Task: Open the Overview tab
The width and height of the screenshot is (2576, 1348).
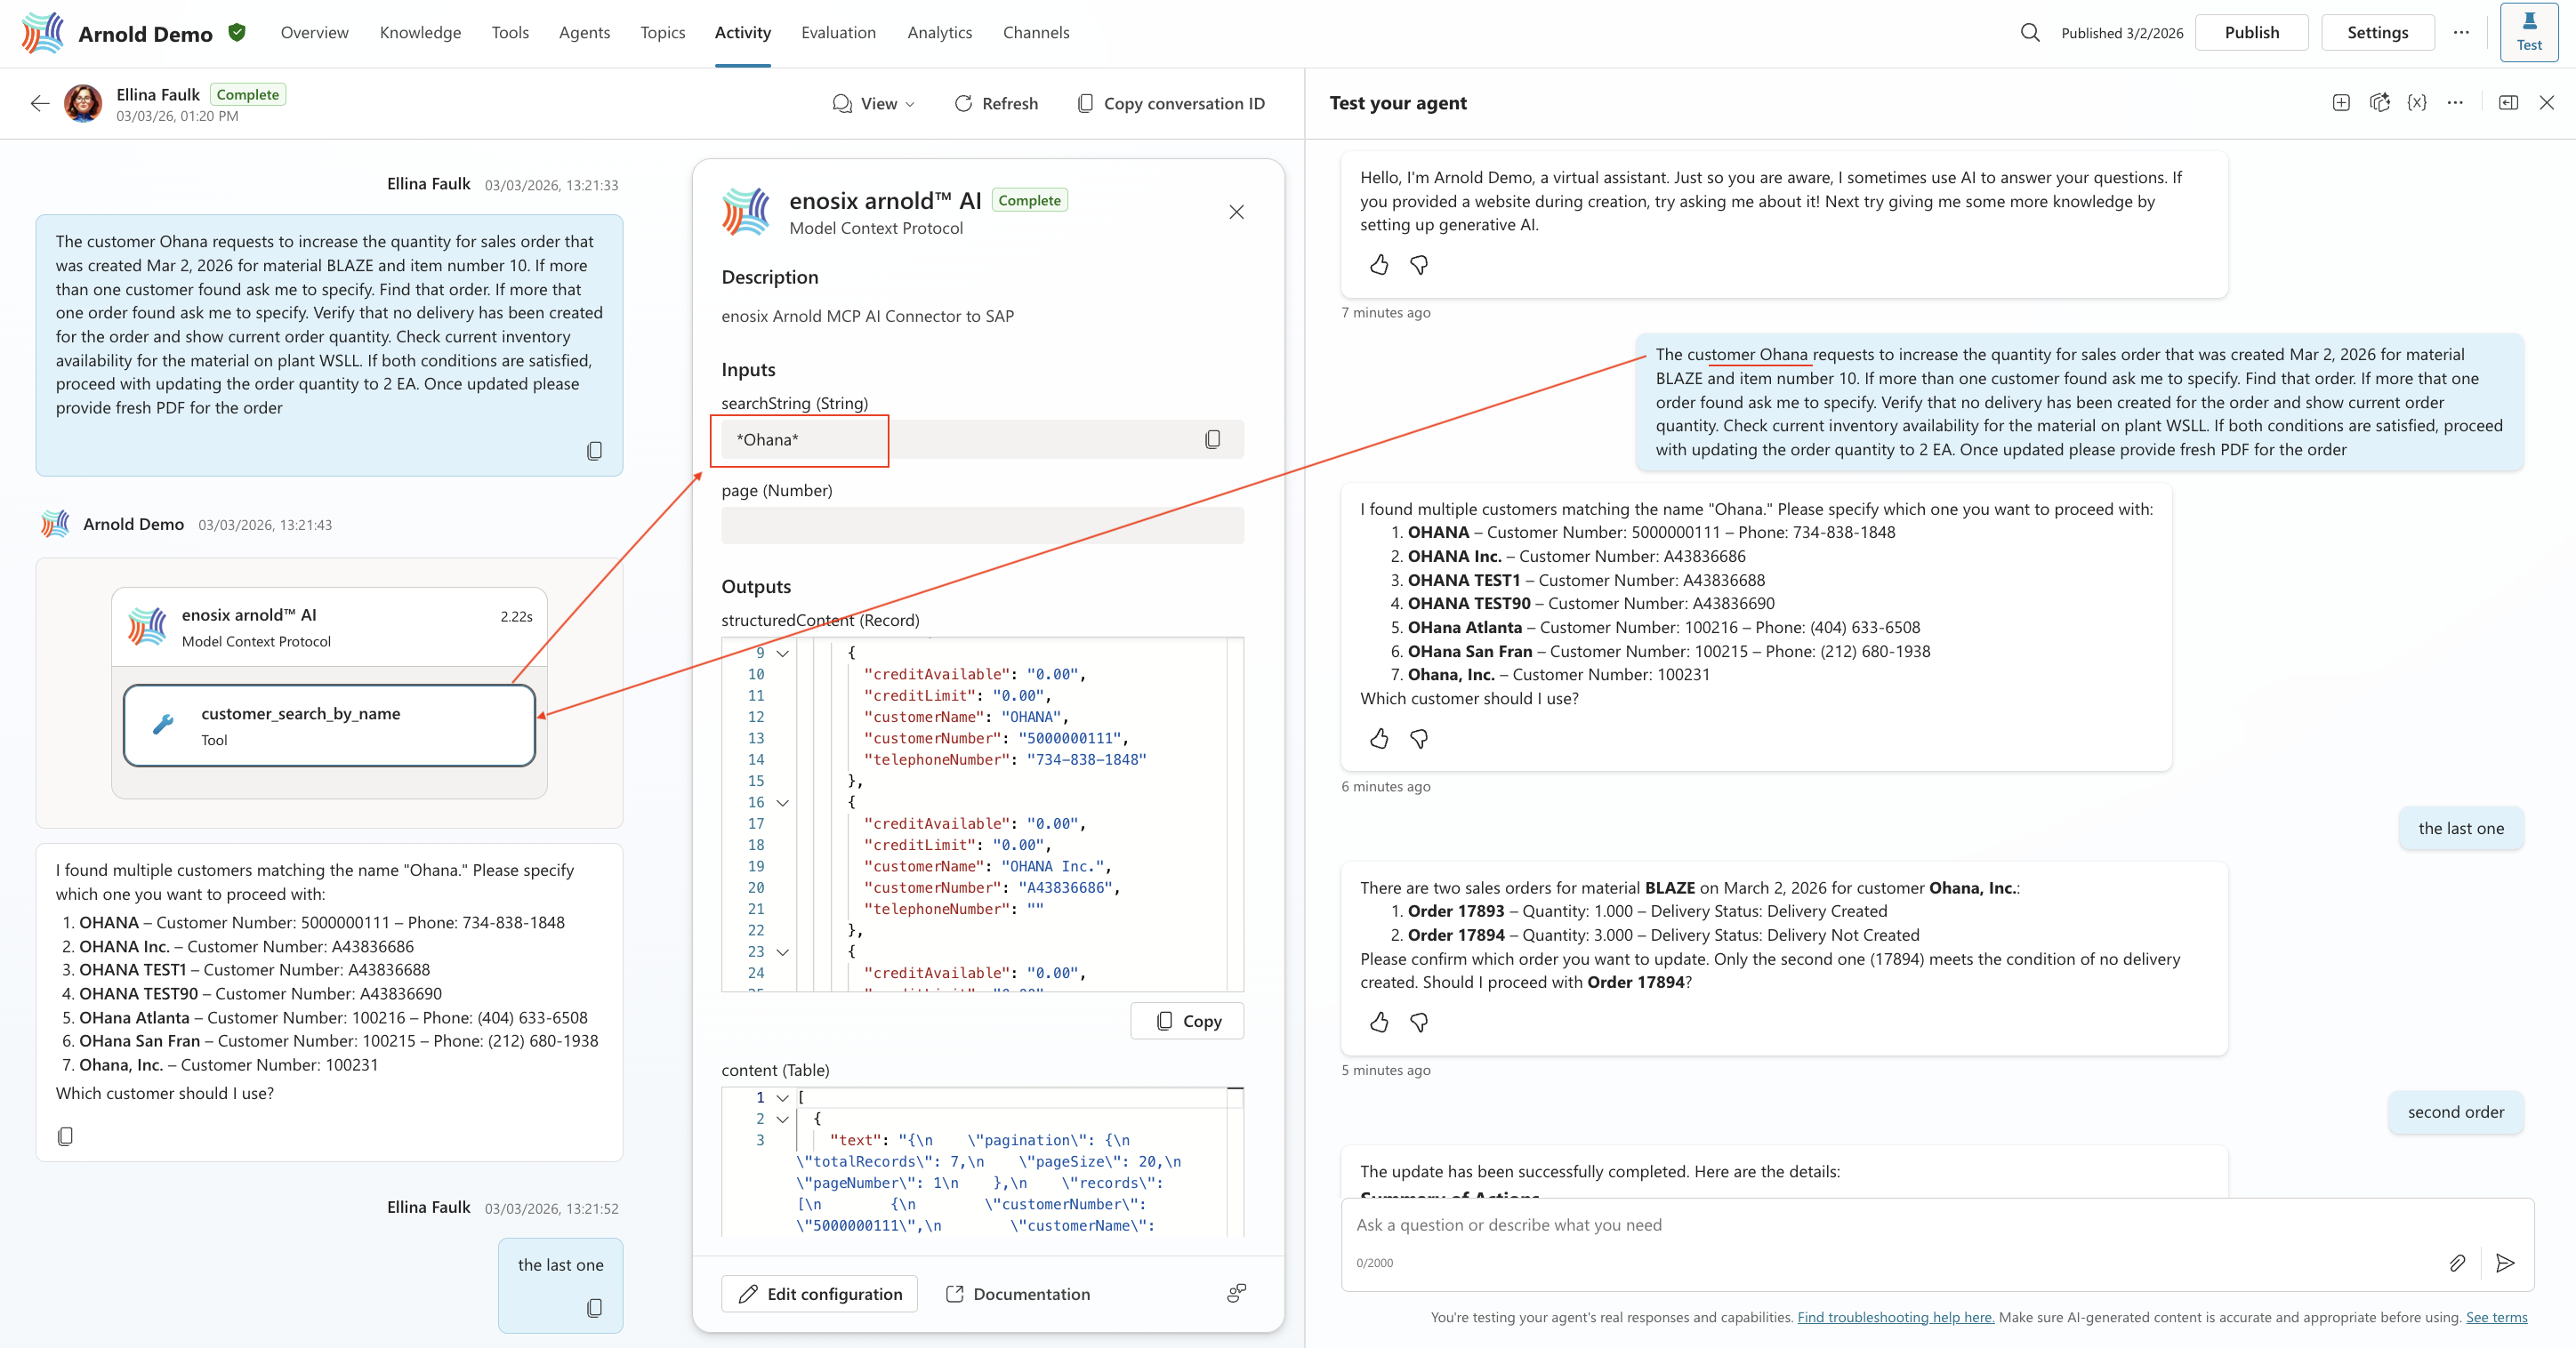Action: click(314, 33)
